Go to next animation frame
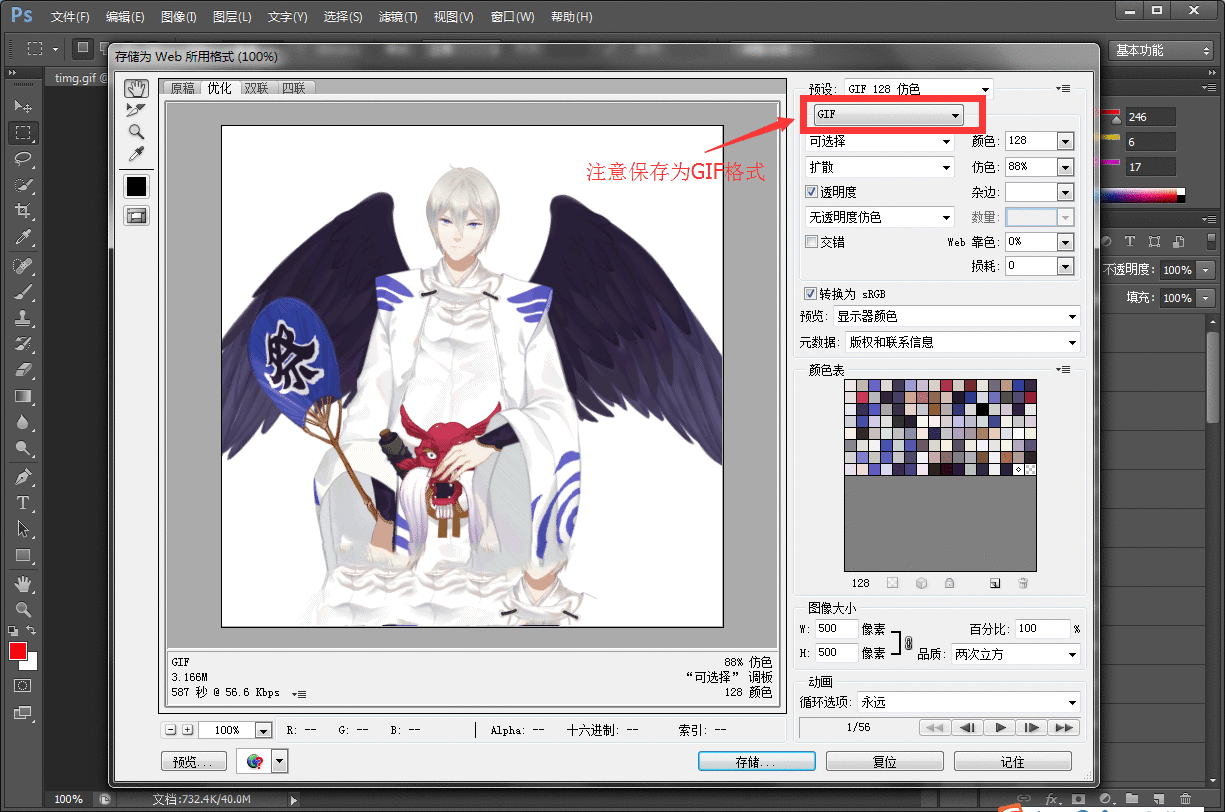The height and width of the screenshot is (812, 1225). (x=1032, y=728)
